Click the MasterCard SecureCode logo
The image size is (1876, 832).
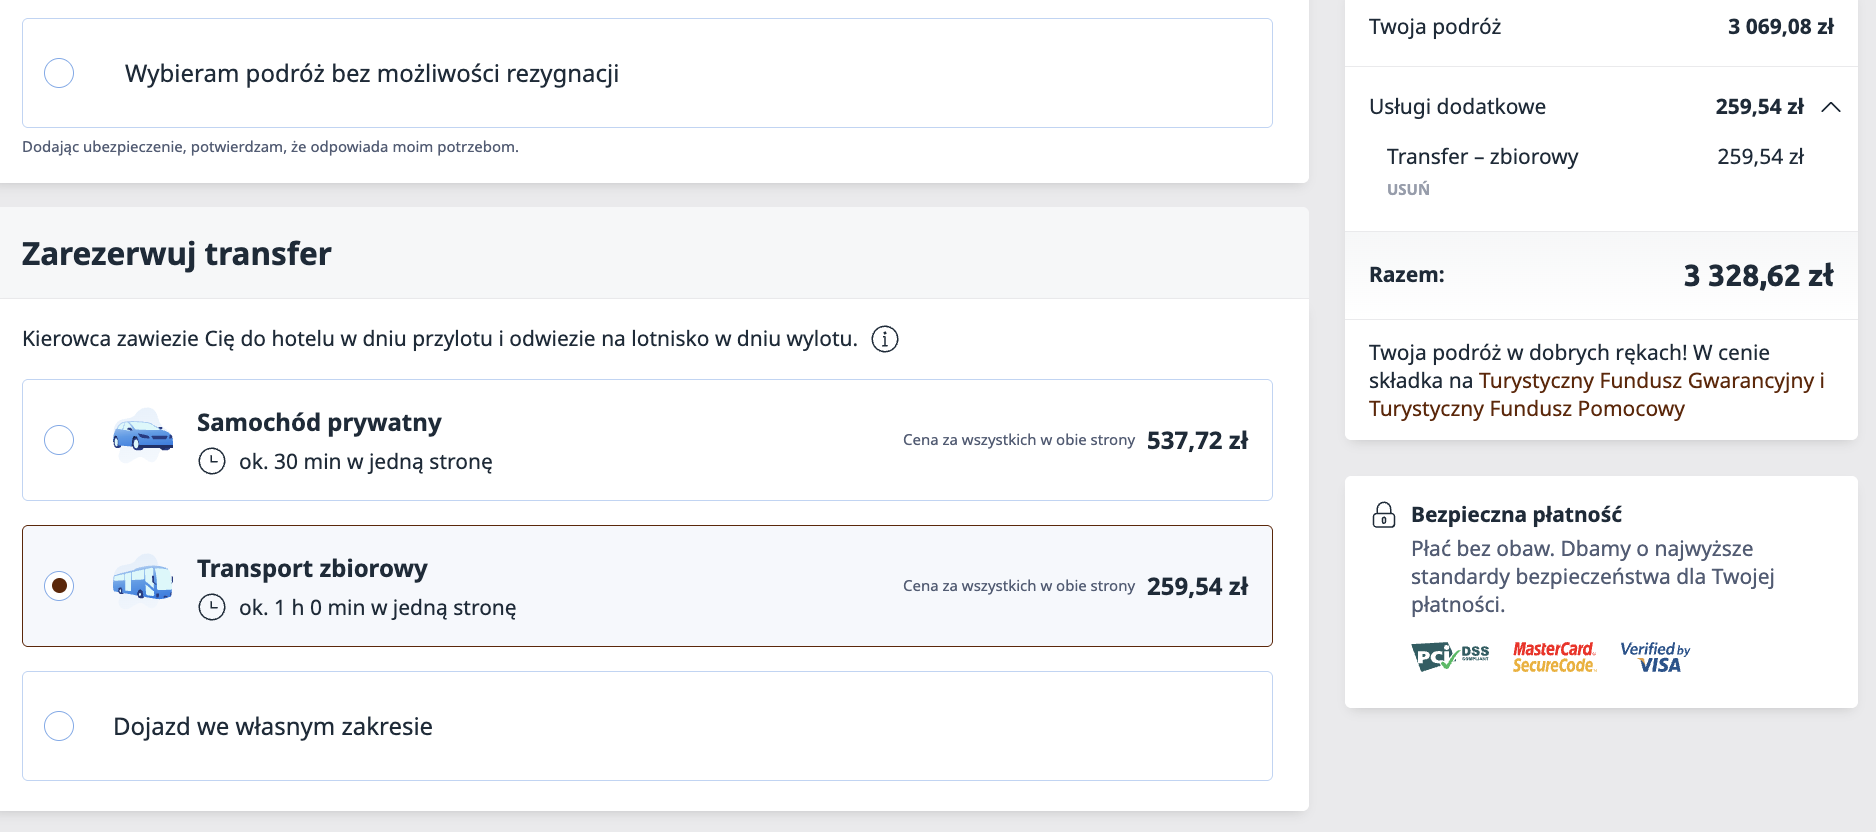click(x=1554, y=657)
